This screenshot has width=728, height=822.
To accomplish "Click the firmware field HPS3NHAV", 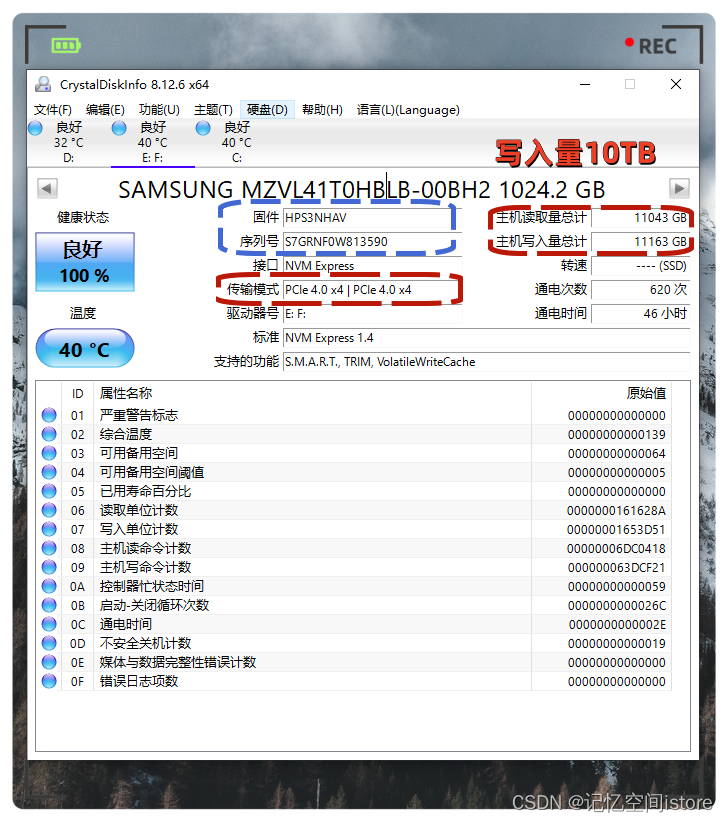I will [x=372, y=218].
